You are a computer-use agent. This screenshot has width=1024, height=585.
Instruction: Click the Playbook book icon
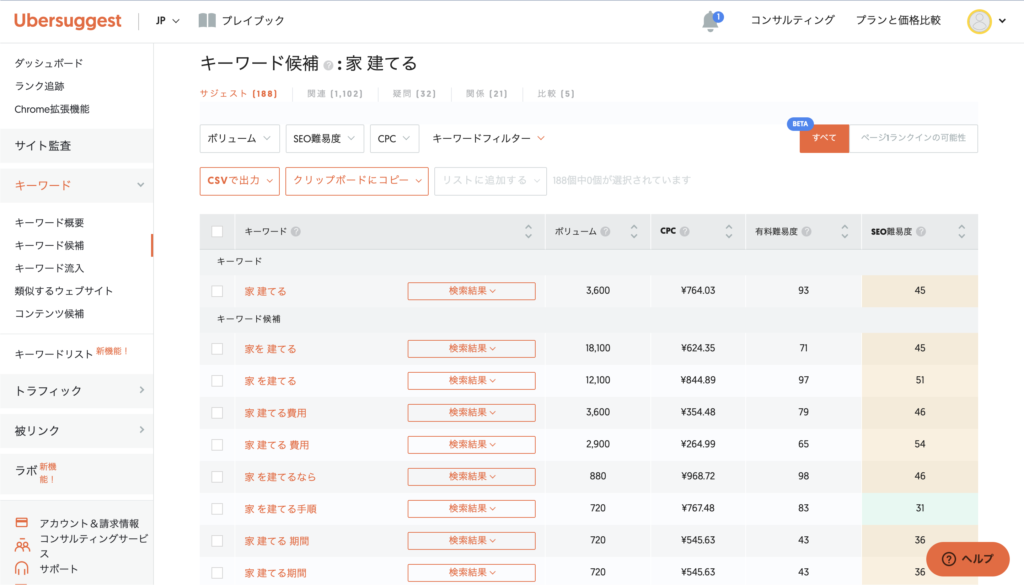[x=207, y=20]
